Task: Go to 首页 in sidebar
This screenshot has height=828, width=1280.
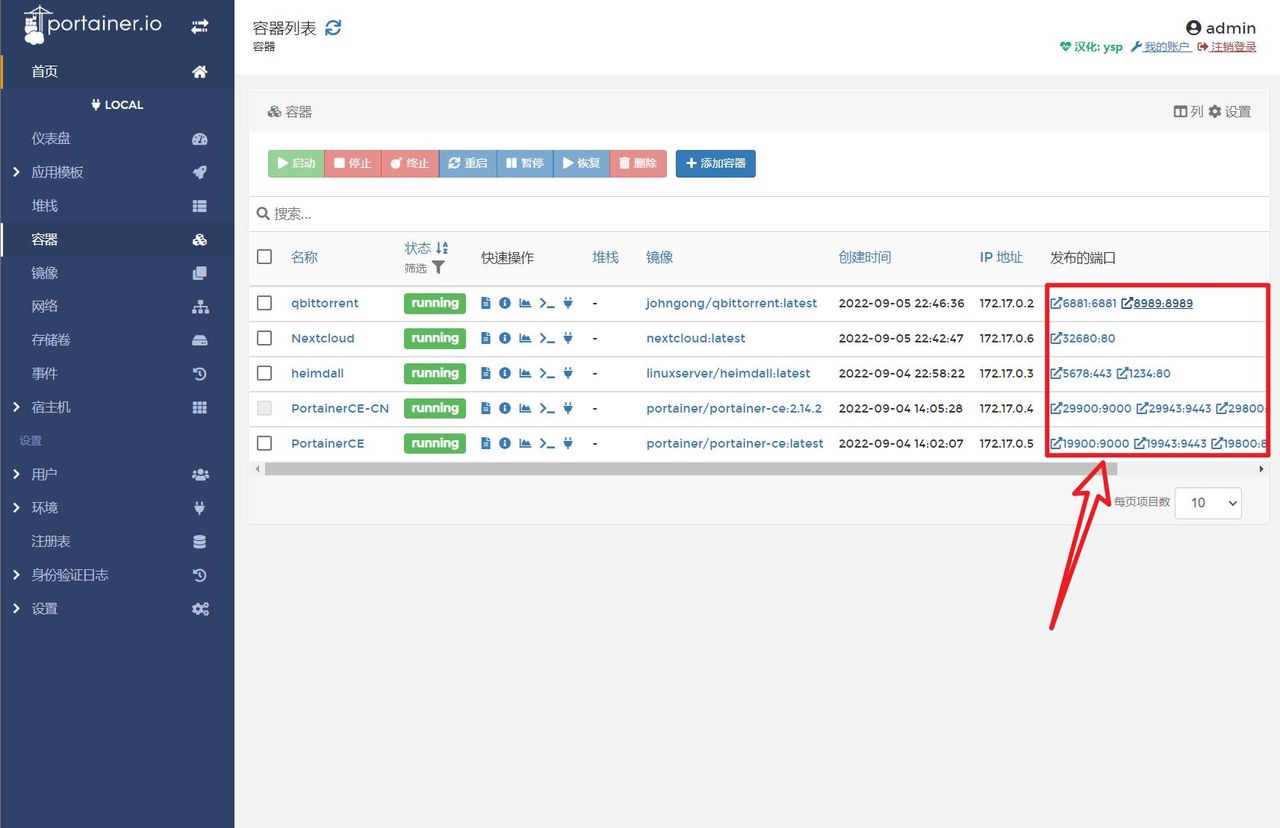Action: click(x=117, y=71)
